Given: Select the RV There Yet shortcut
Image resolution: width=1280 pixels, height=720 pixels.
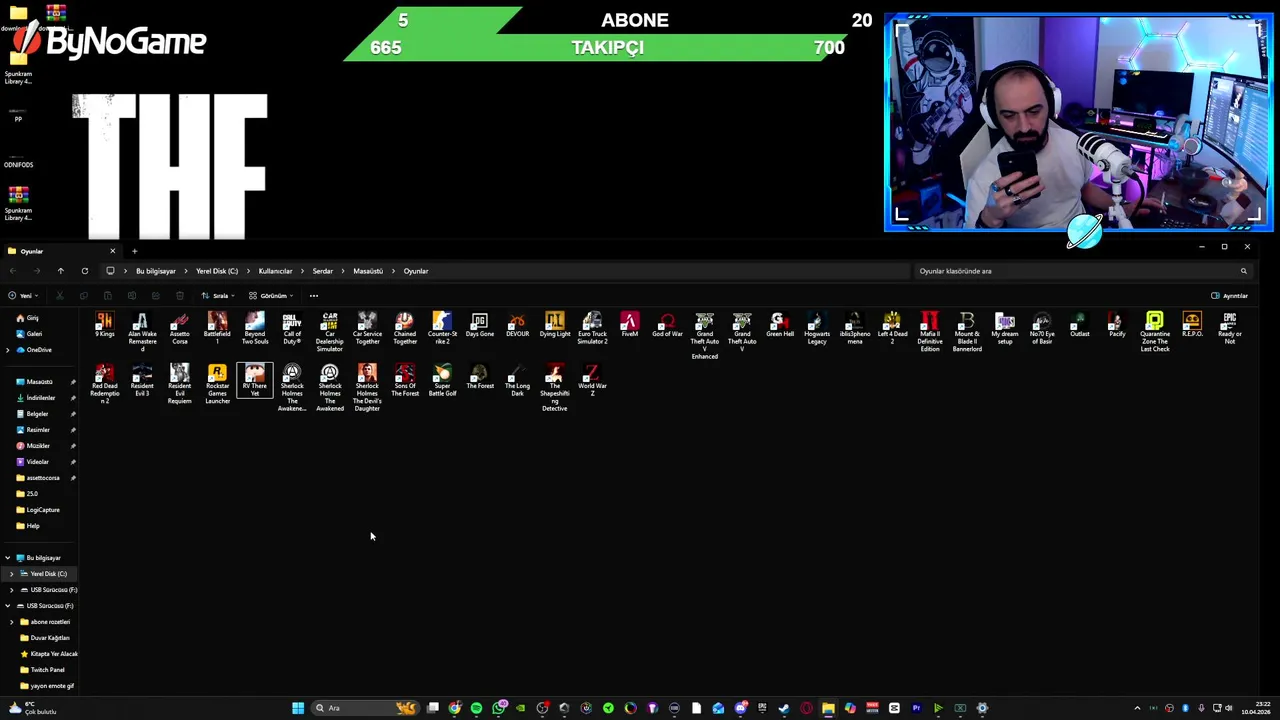Looking at the screenshot, I should [x=255, y=380].
